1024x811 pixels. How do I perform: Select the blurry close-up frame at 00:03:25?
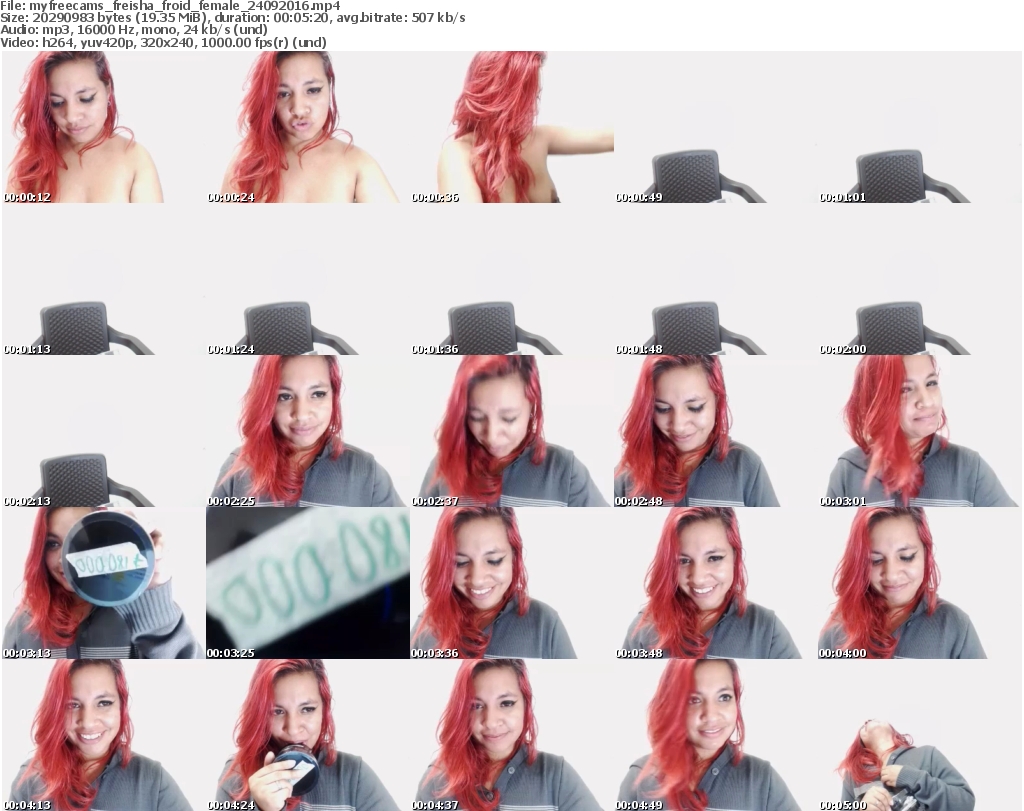pyautogui.click(x=308, y=584)
